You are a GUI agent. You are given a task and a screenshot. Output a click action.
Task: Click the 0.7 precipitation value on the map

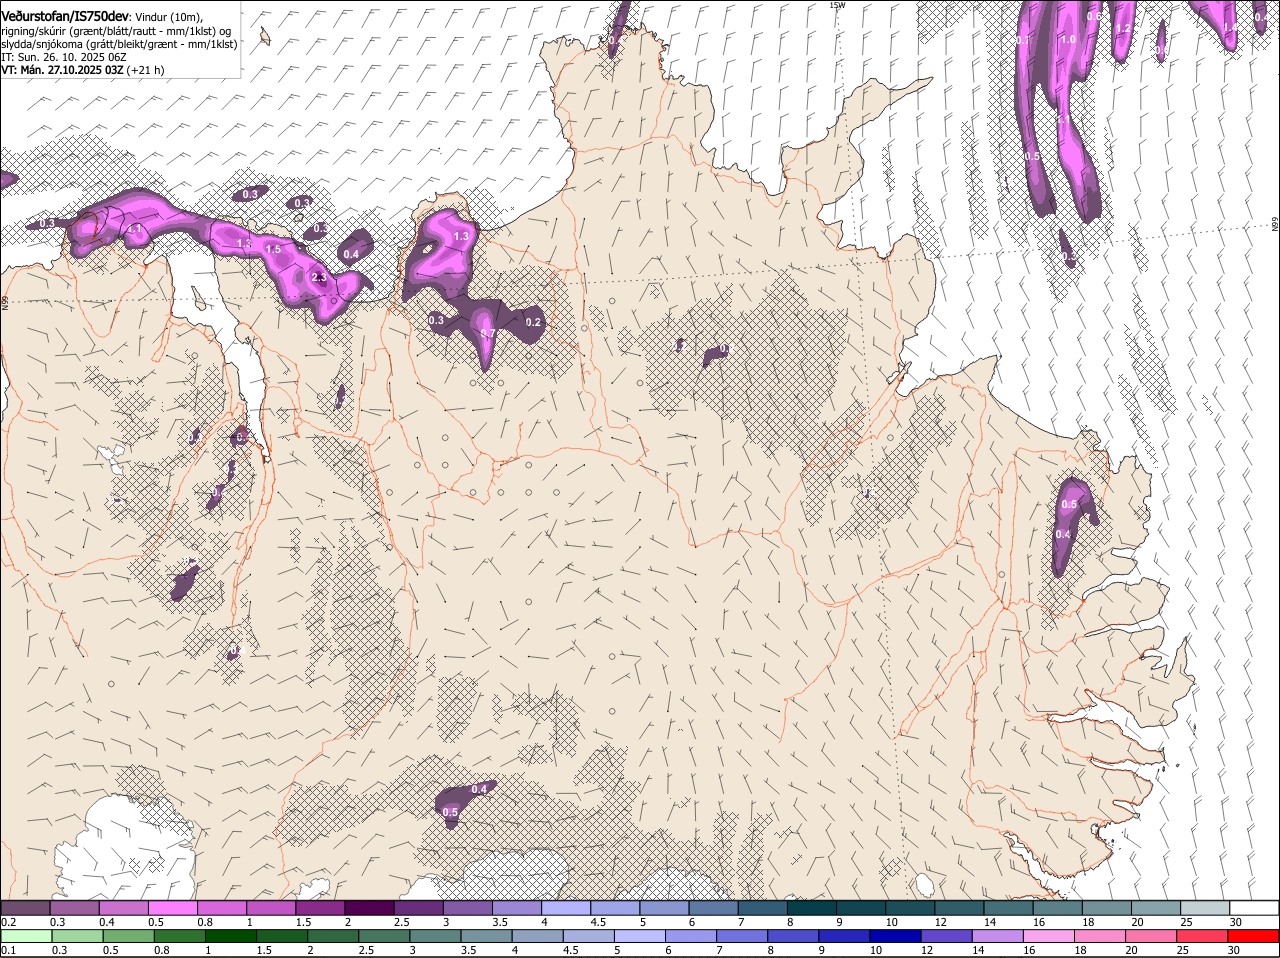pyautogui.click(x=487, y=333)
